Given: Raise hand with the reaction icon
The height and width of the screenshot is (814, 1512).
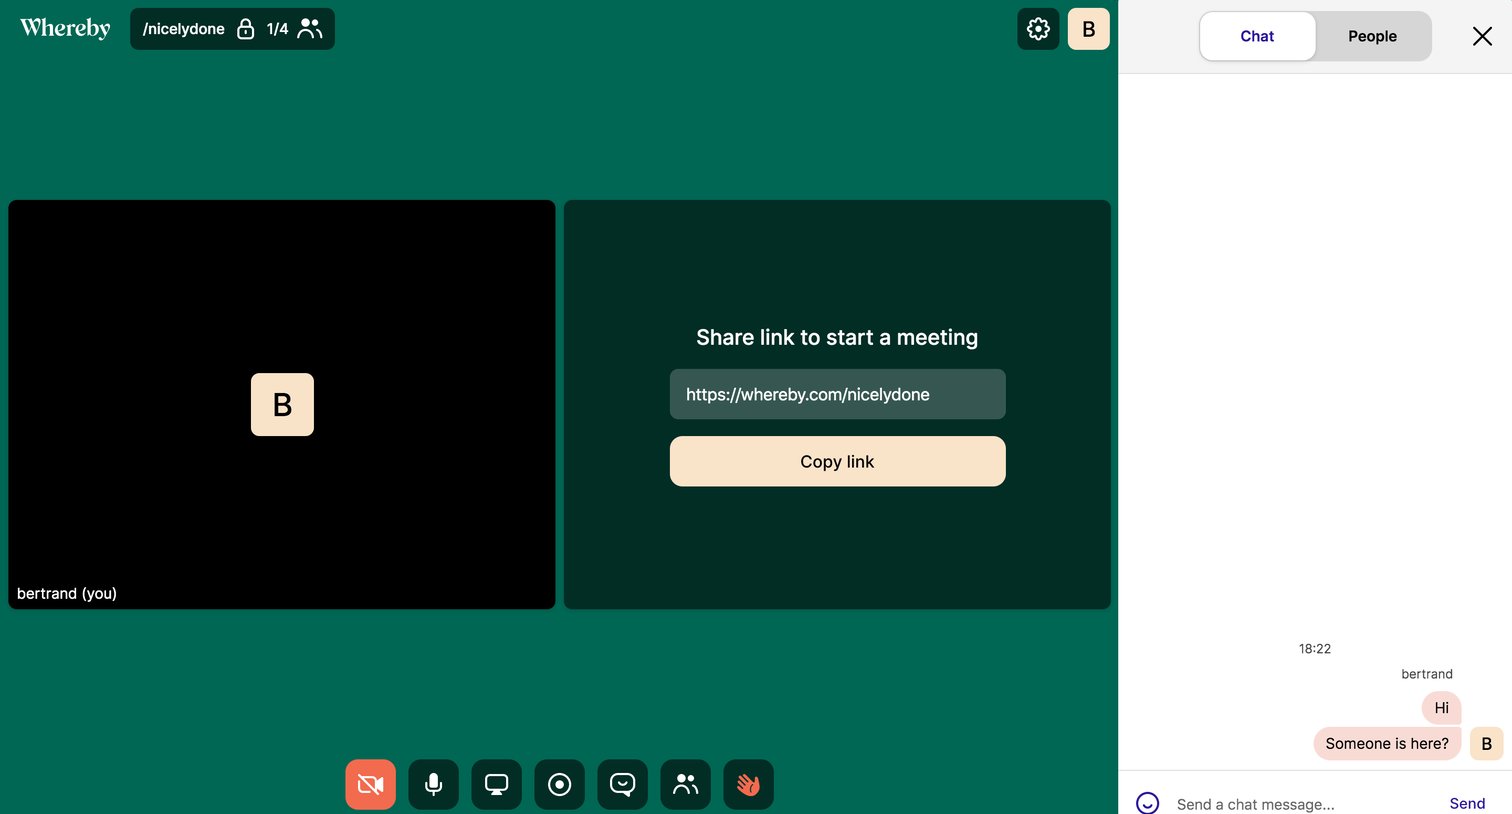Looking at the screenshot, I should (748, 784).
